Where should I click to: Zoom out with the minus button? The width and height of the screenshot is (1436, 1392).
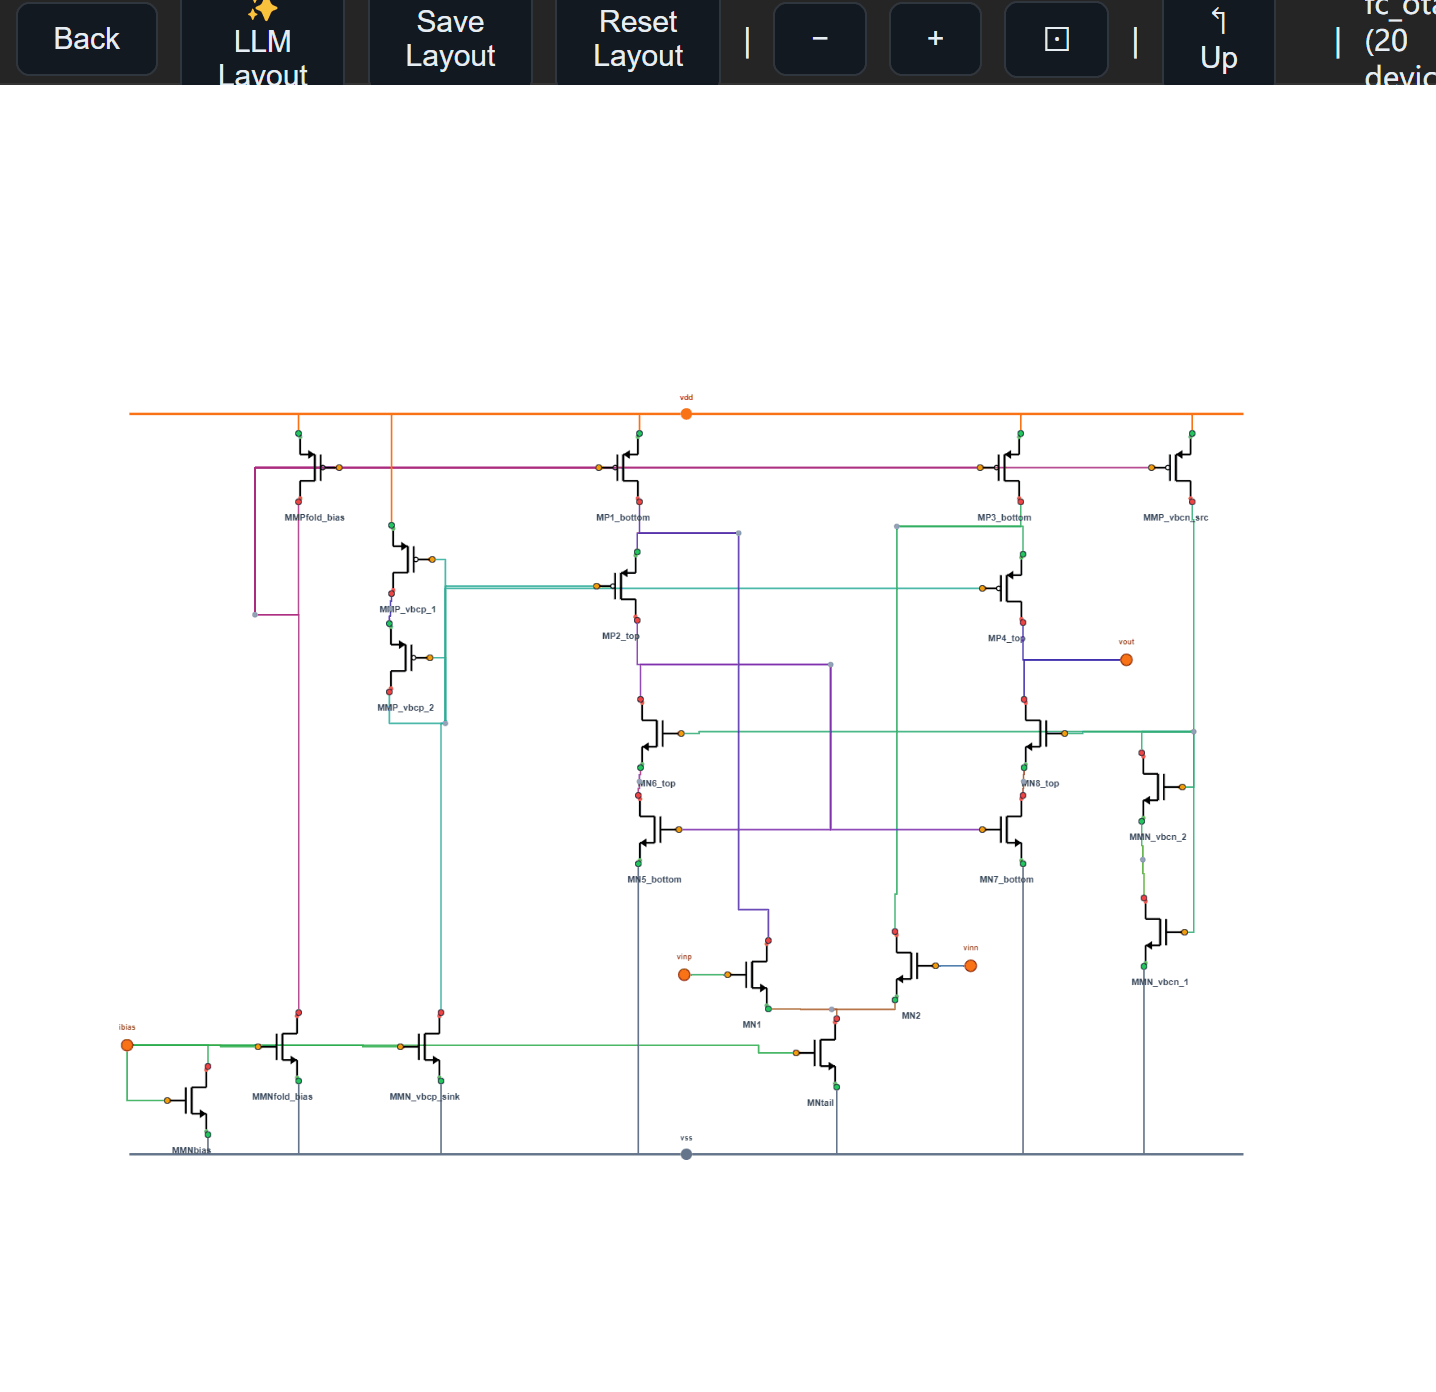[820, 39]
